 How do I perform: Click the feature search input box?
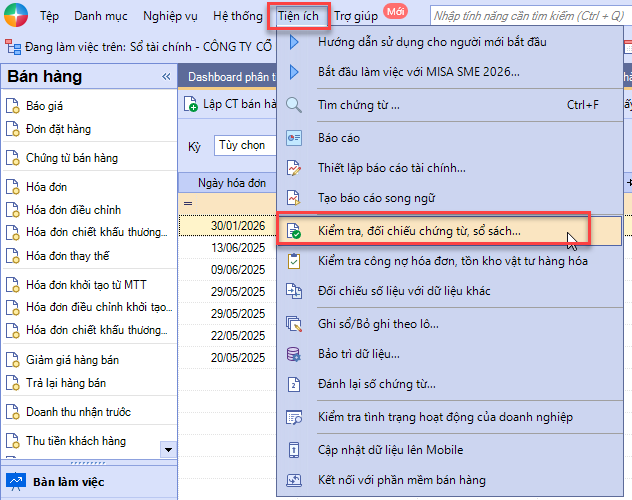(528, 16)
